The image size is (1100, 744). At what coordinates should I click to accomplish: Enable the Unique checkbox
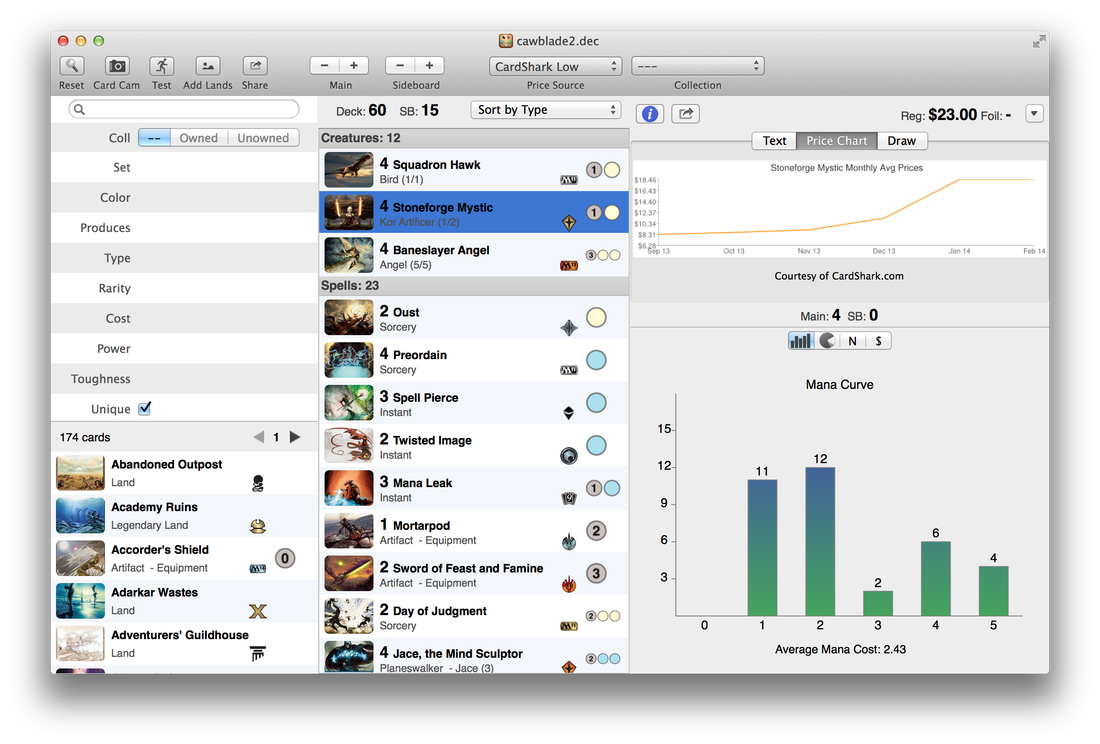coord(144,407)
